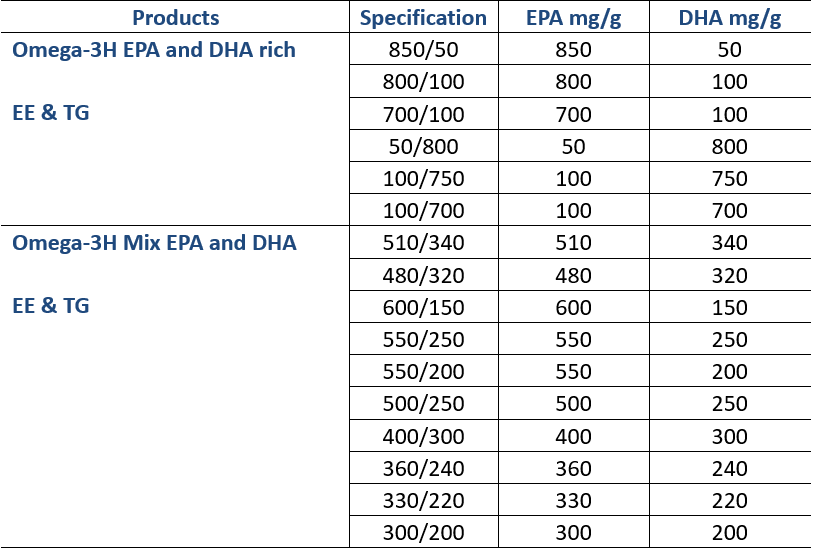Click the DHA value 800 cell

click(729, 147)
